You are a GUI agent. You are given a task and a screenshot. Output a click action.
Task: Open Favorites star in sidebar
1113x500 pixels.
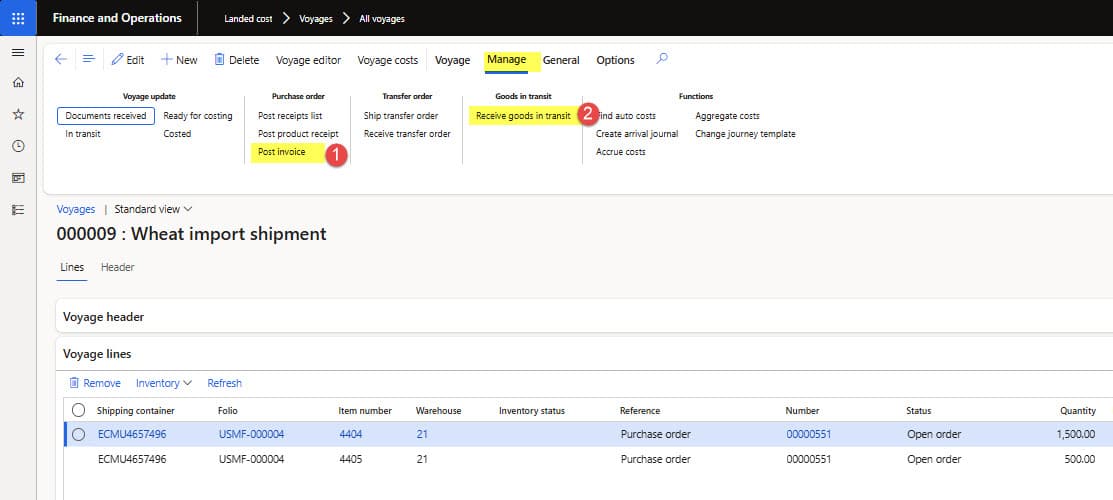pos(18,115)
